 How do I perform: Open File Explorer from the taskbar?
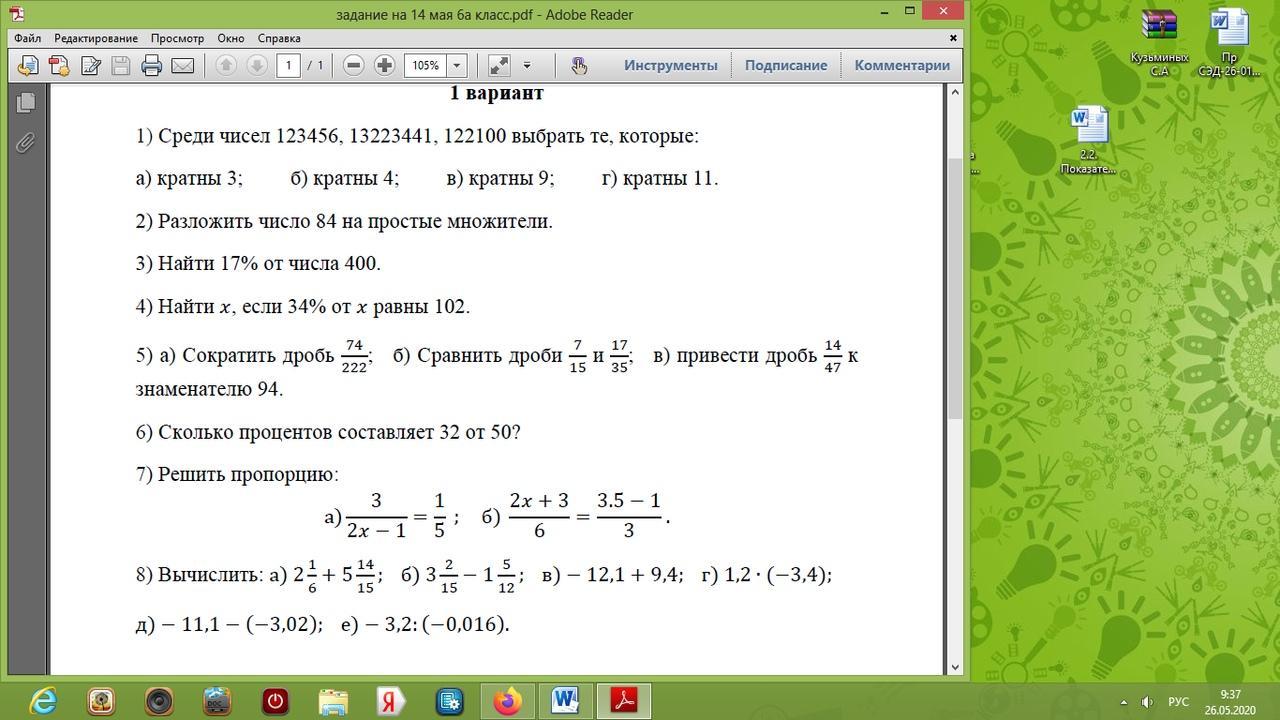(333, 701)
